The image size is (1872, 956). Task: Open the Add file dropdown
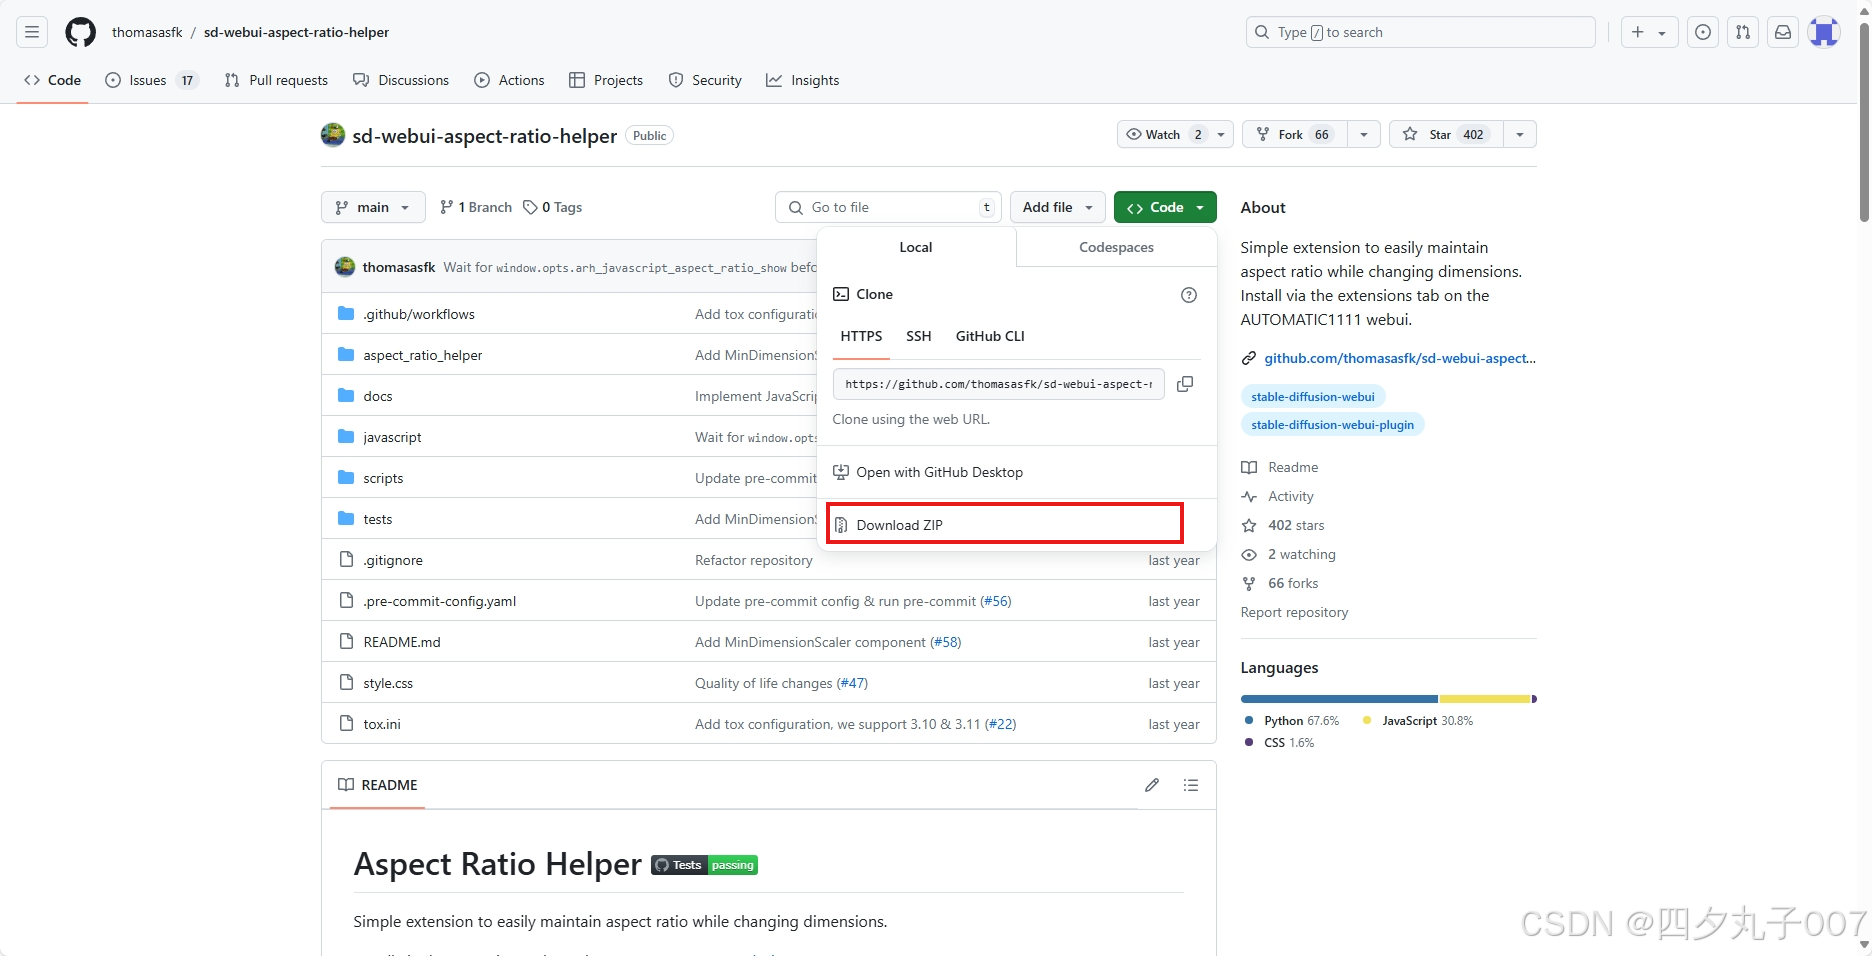(x=1058, y=207)
